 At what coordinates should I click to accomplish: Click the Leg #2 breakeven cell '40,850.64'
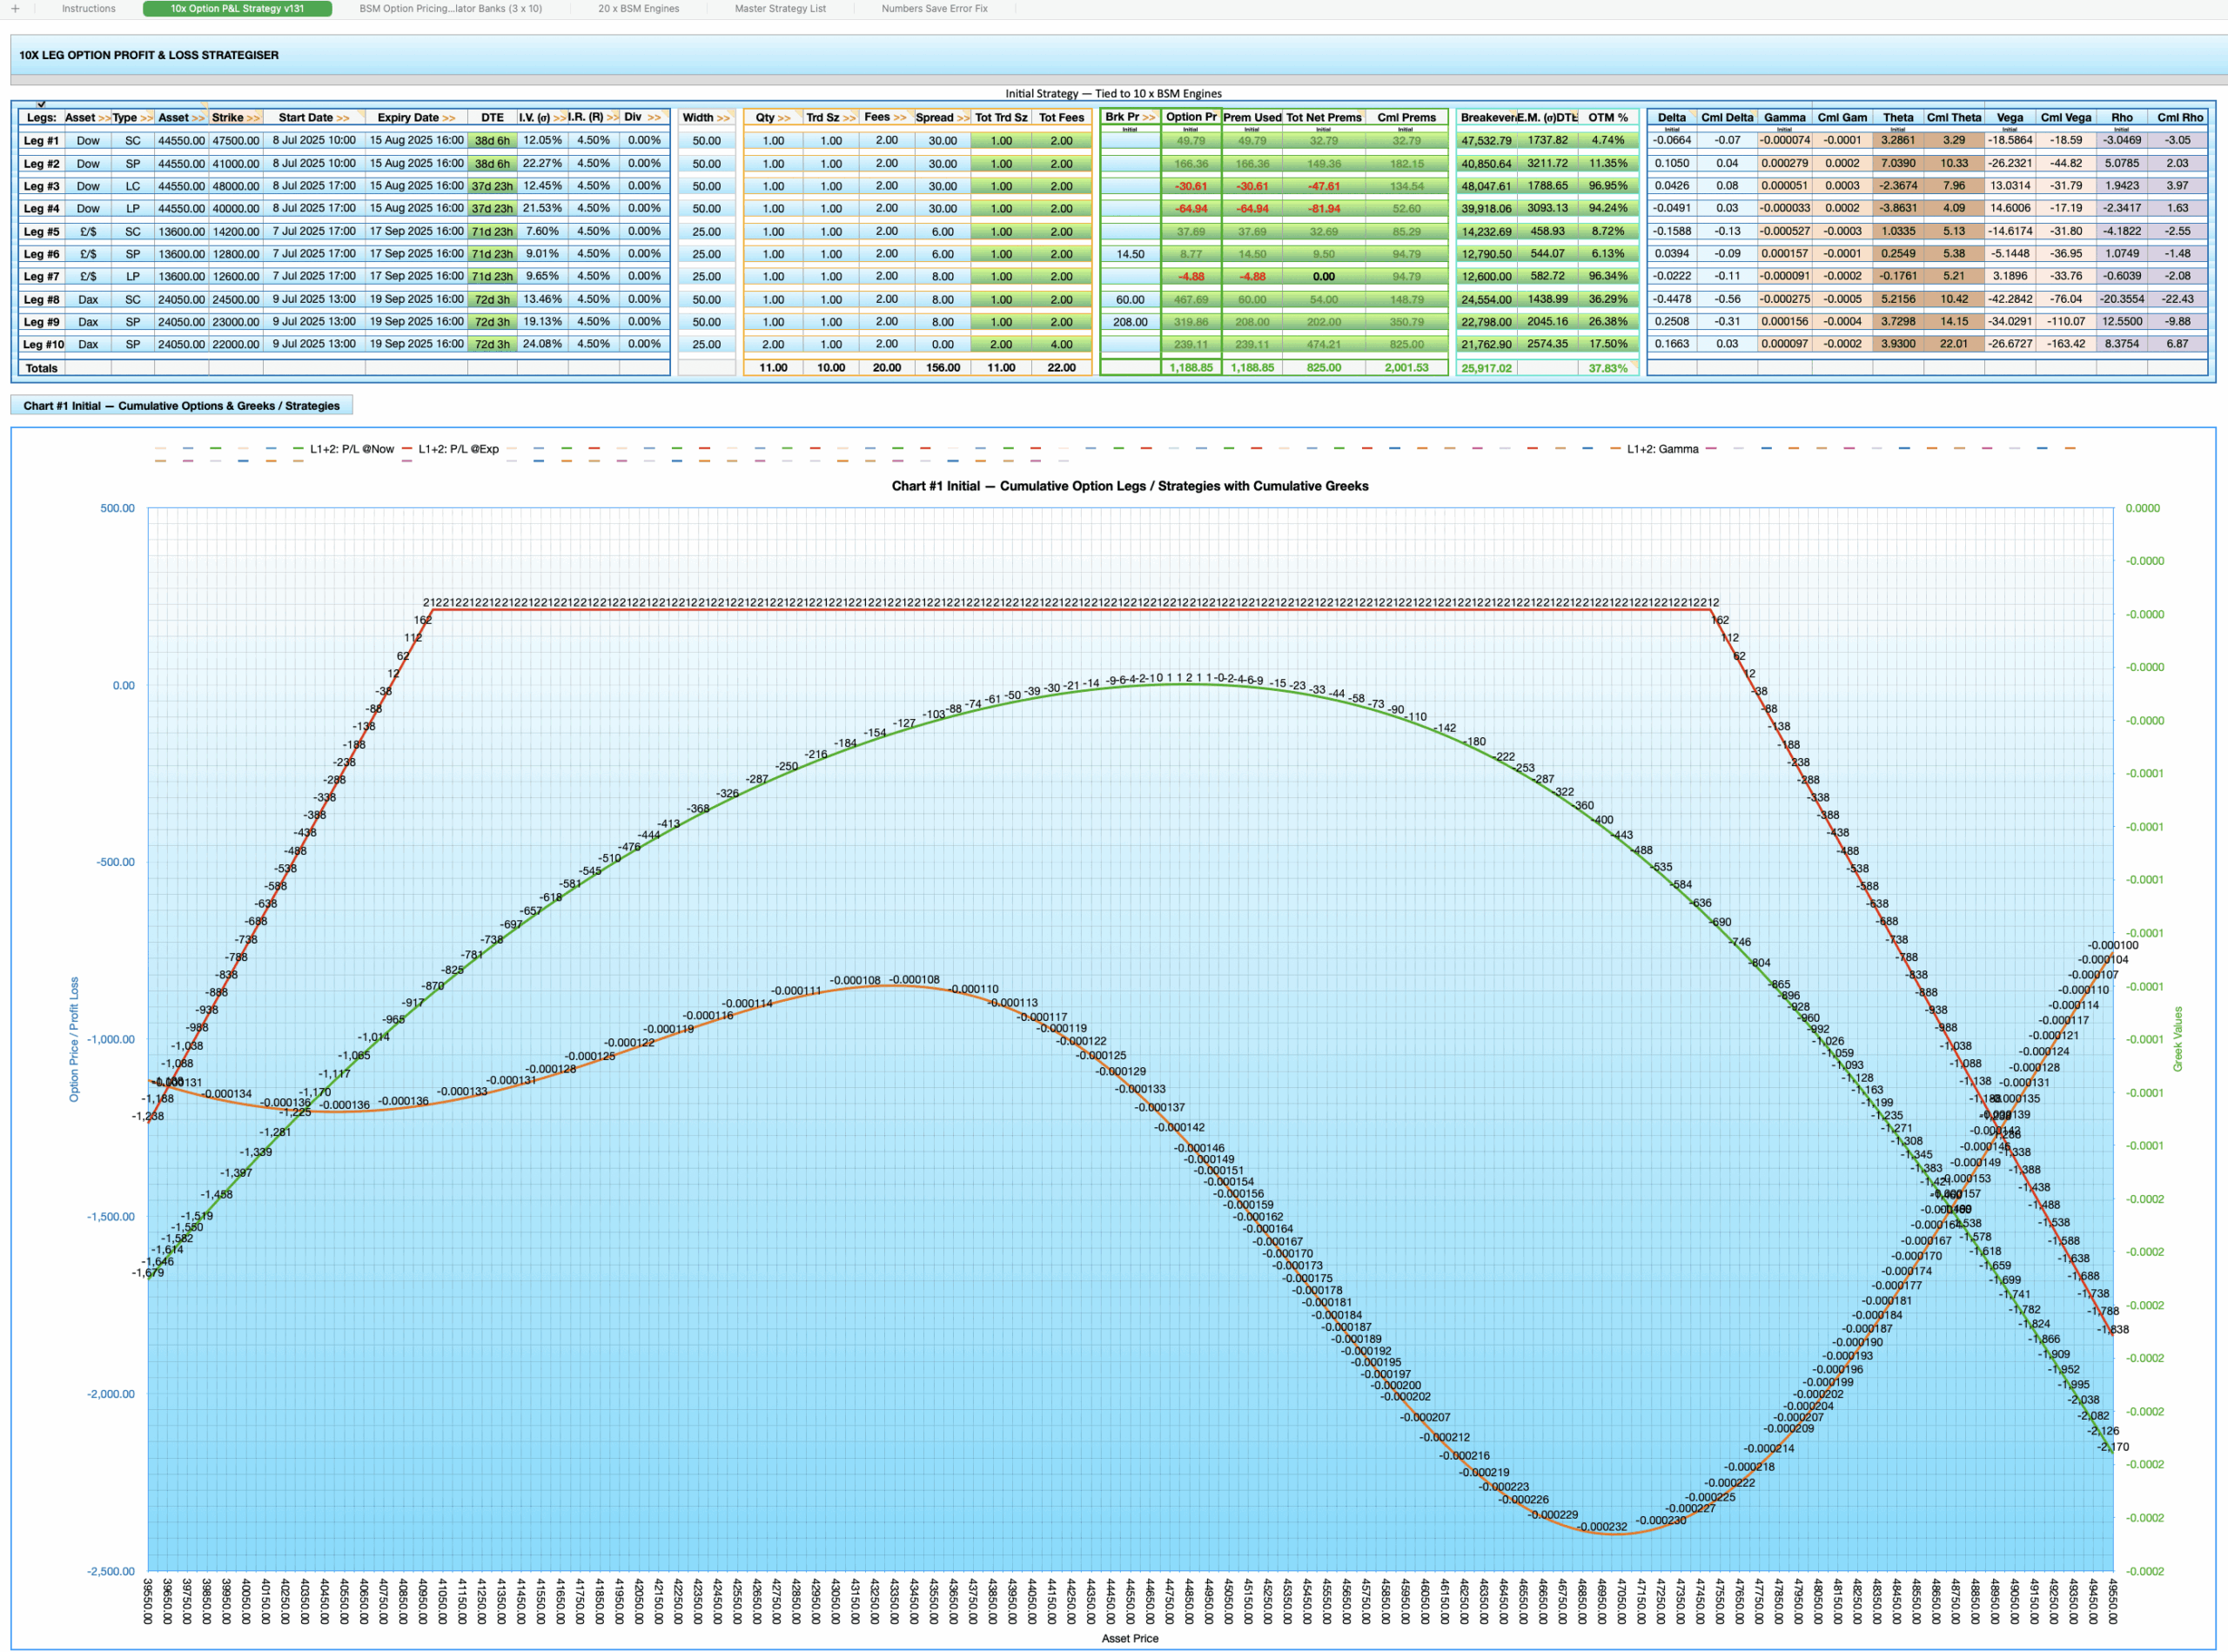click(1486, 164)
